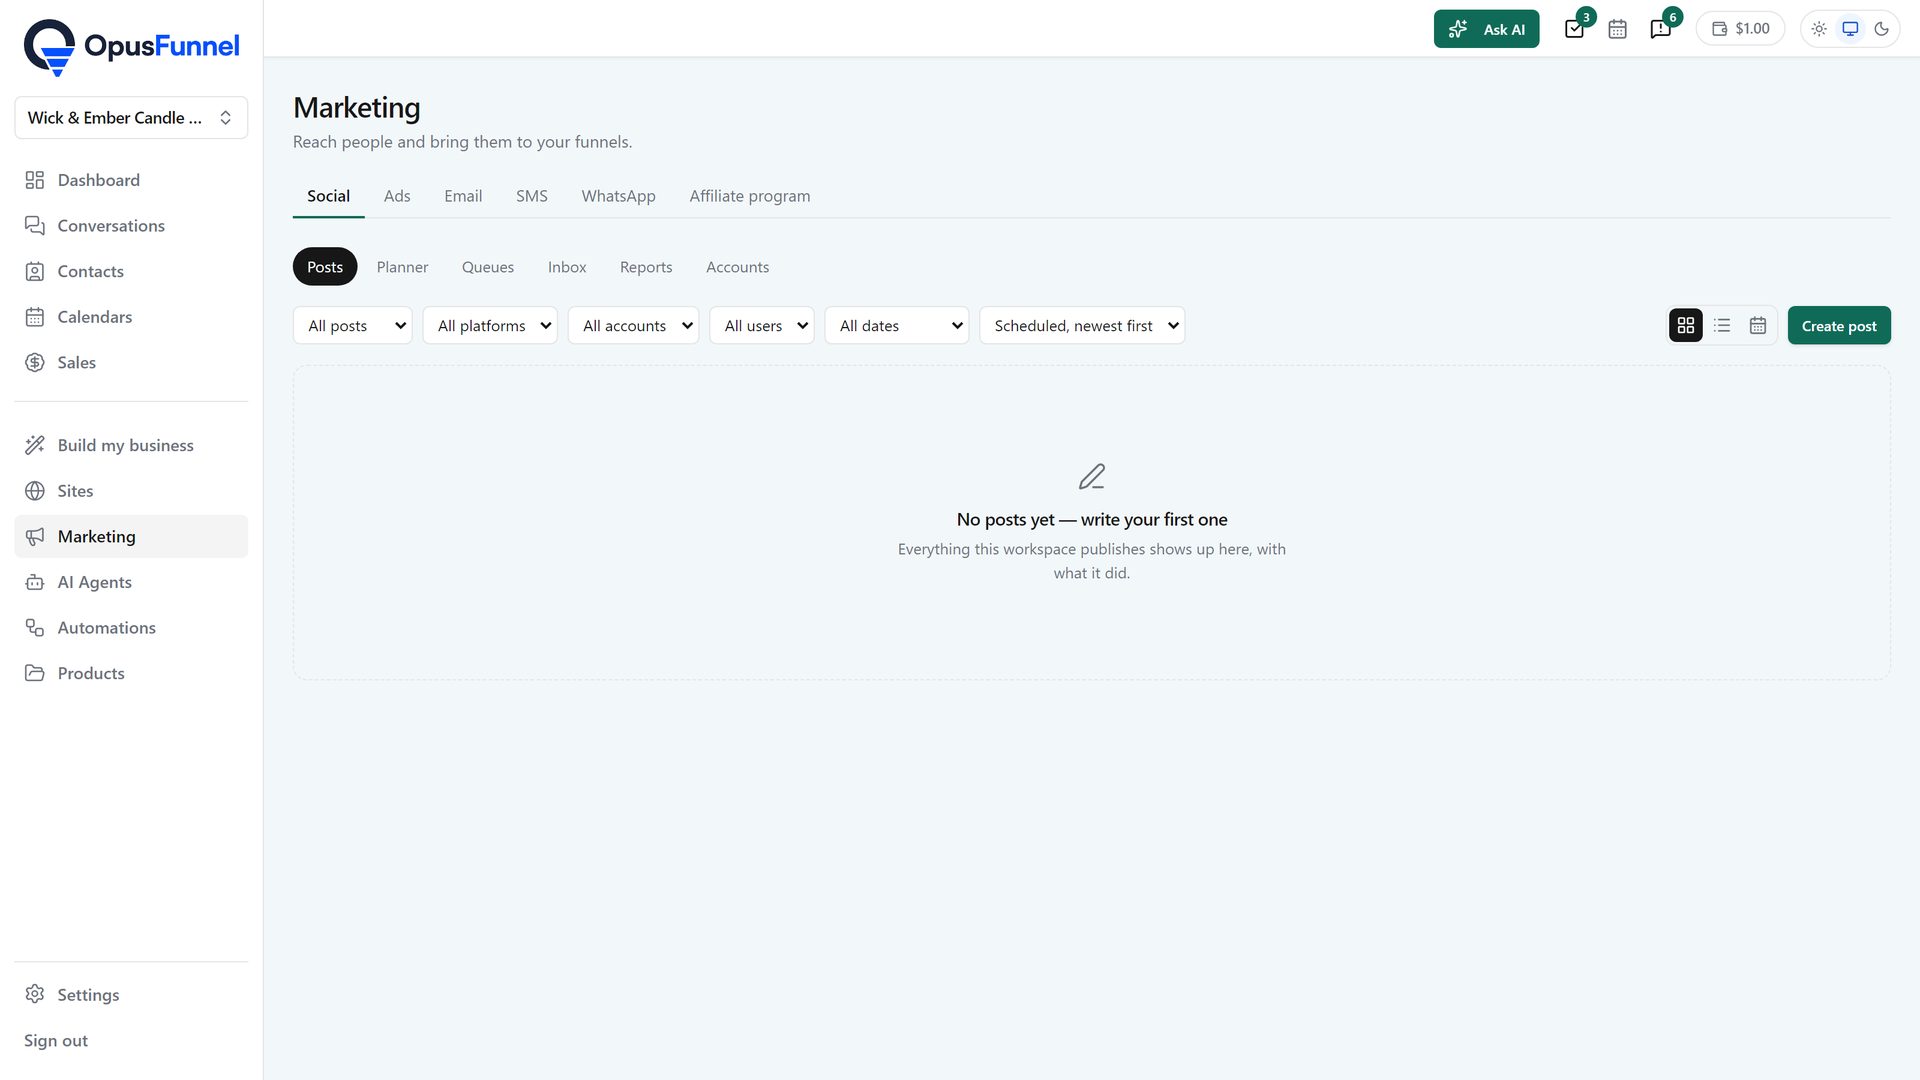The height and width of the screenshot is (1080, 1920).
Task: Switch to the Ads tab
Action: (x=397, y=196)
